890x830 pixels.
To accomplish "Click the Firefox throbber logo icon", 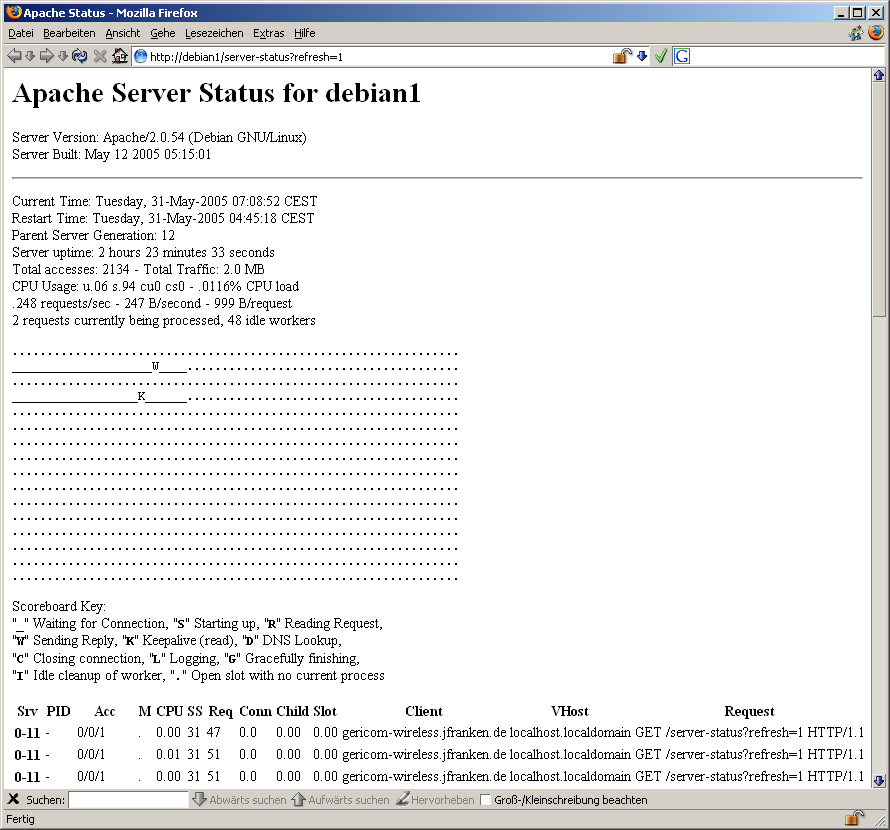I will coord(876,33).
